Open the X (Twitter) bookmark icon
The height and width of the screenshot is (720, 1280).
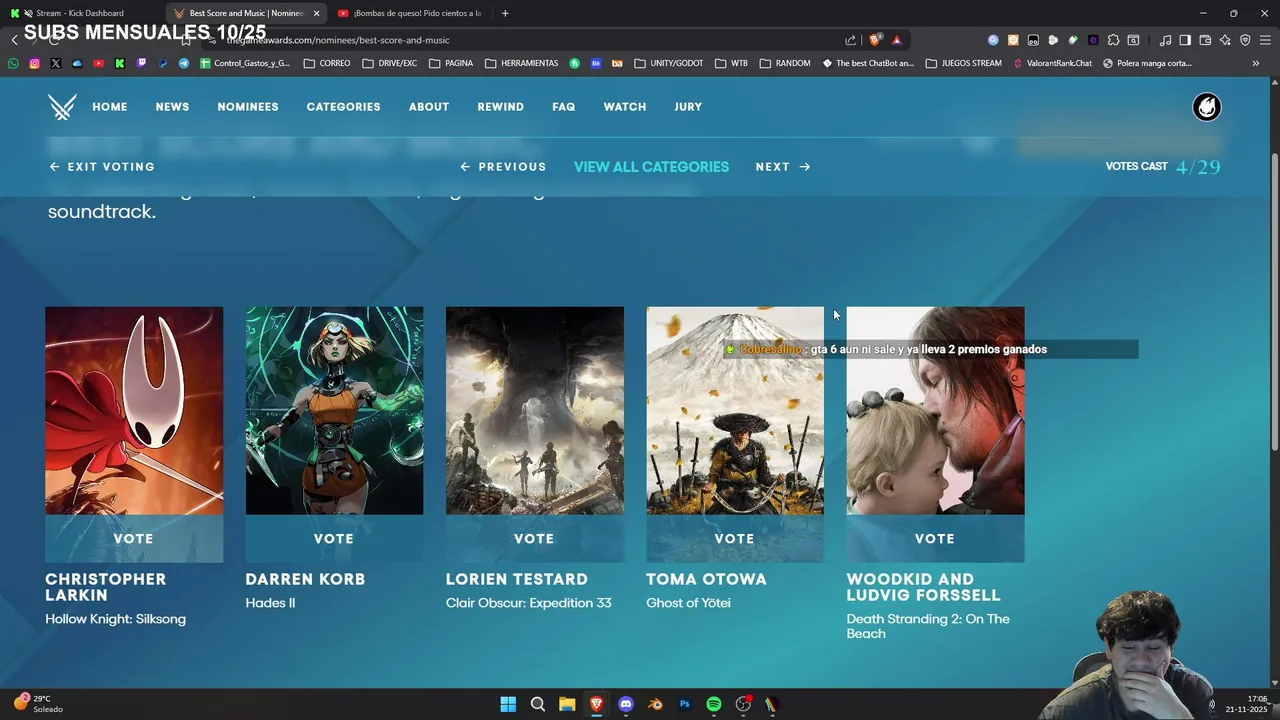pyautogui.click(x=55, y=63)
